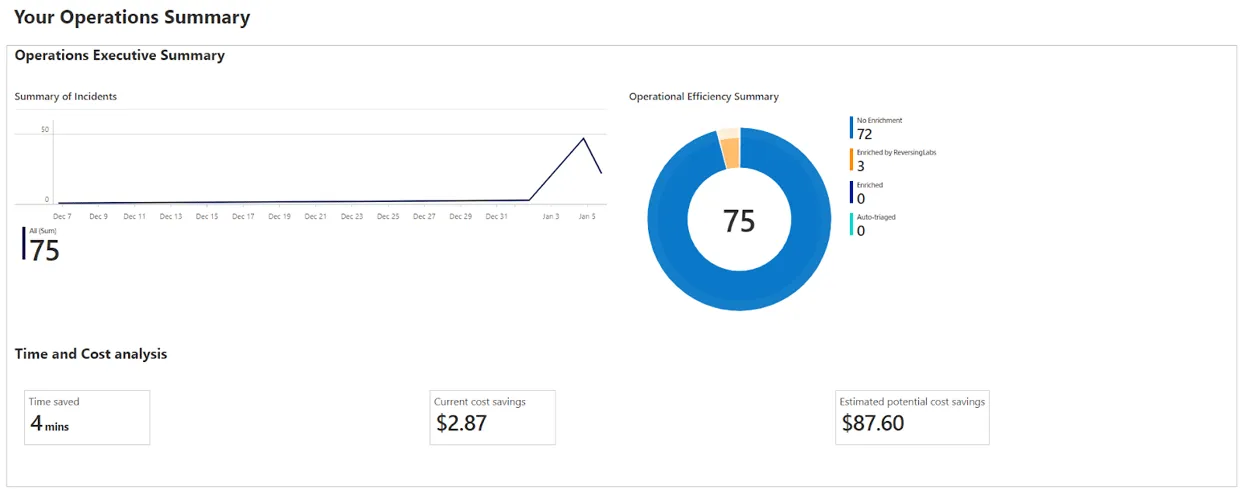
Task: Click the 75 total in donut center
Action: click(739, 221)
